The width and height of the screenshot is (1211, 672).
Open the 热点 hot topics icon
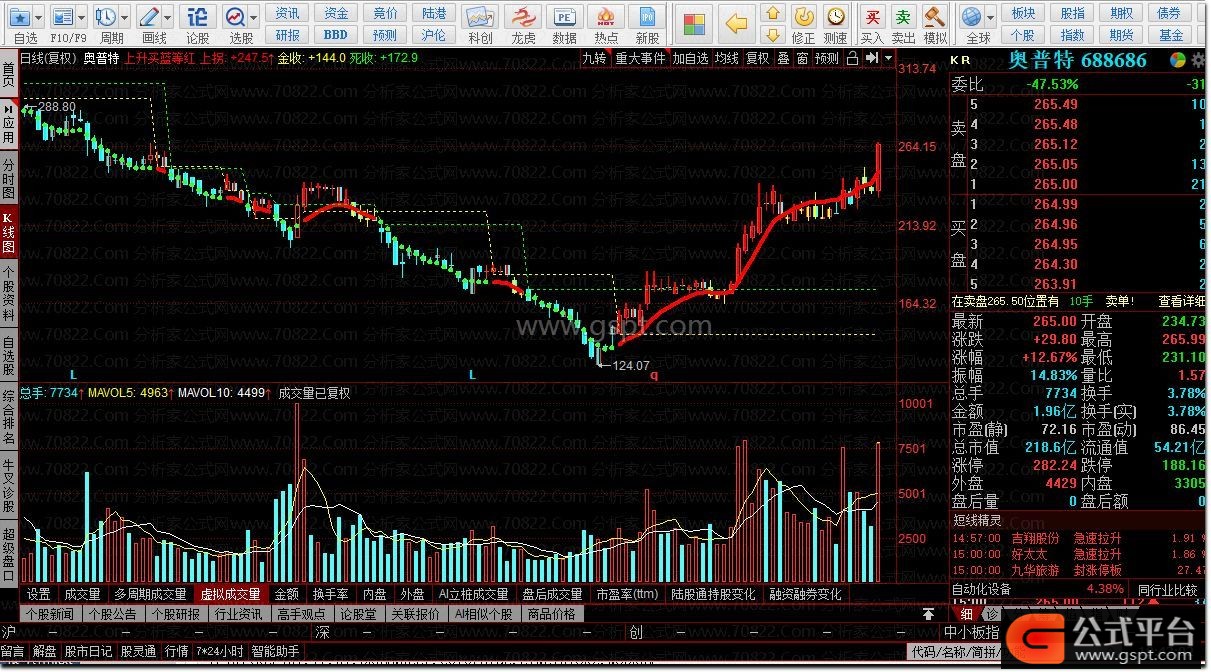(x=606, y=17)
